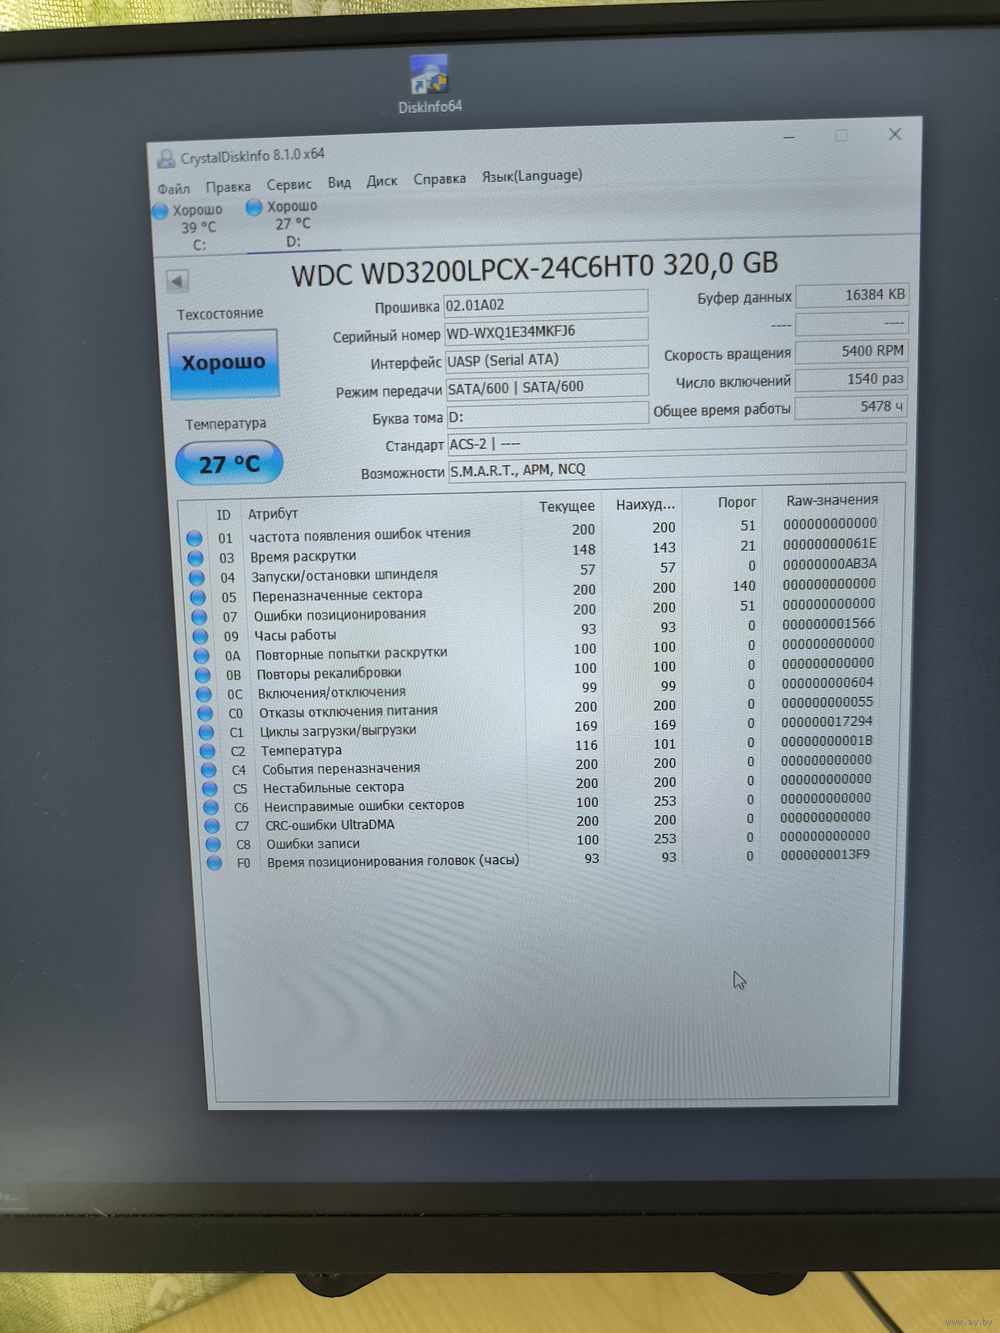Click status orb for attribute C6 uncorrectable sectors
The height and width of the screenshot is (1333, 1000).
[211, 807]
